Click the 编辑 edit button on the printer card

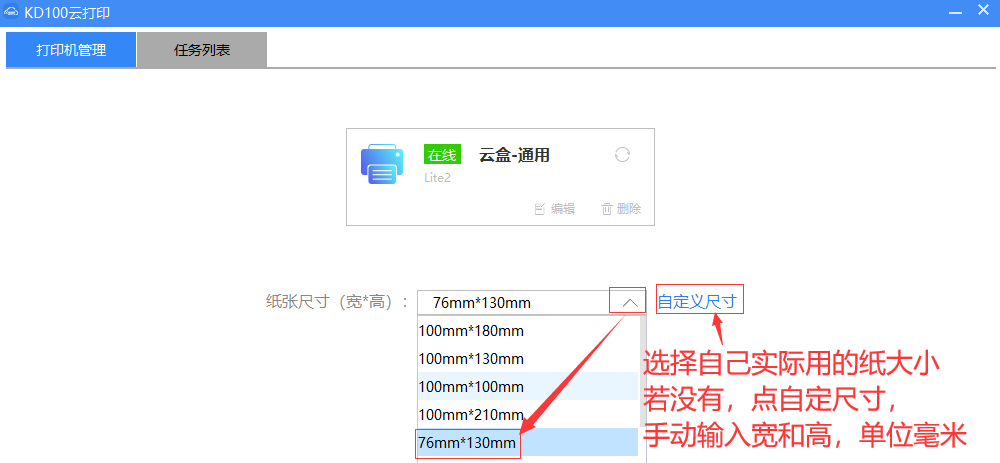click(x=554, y=209)
